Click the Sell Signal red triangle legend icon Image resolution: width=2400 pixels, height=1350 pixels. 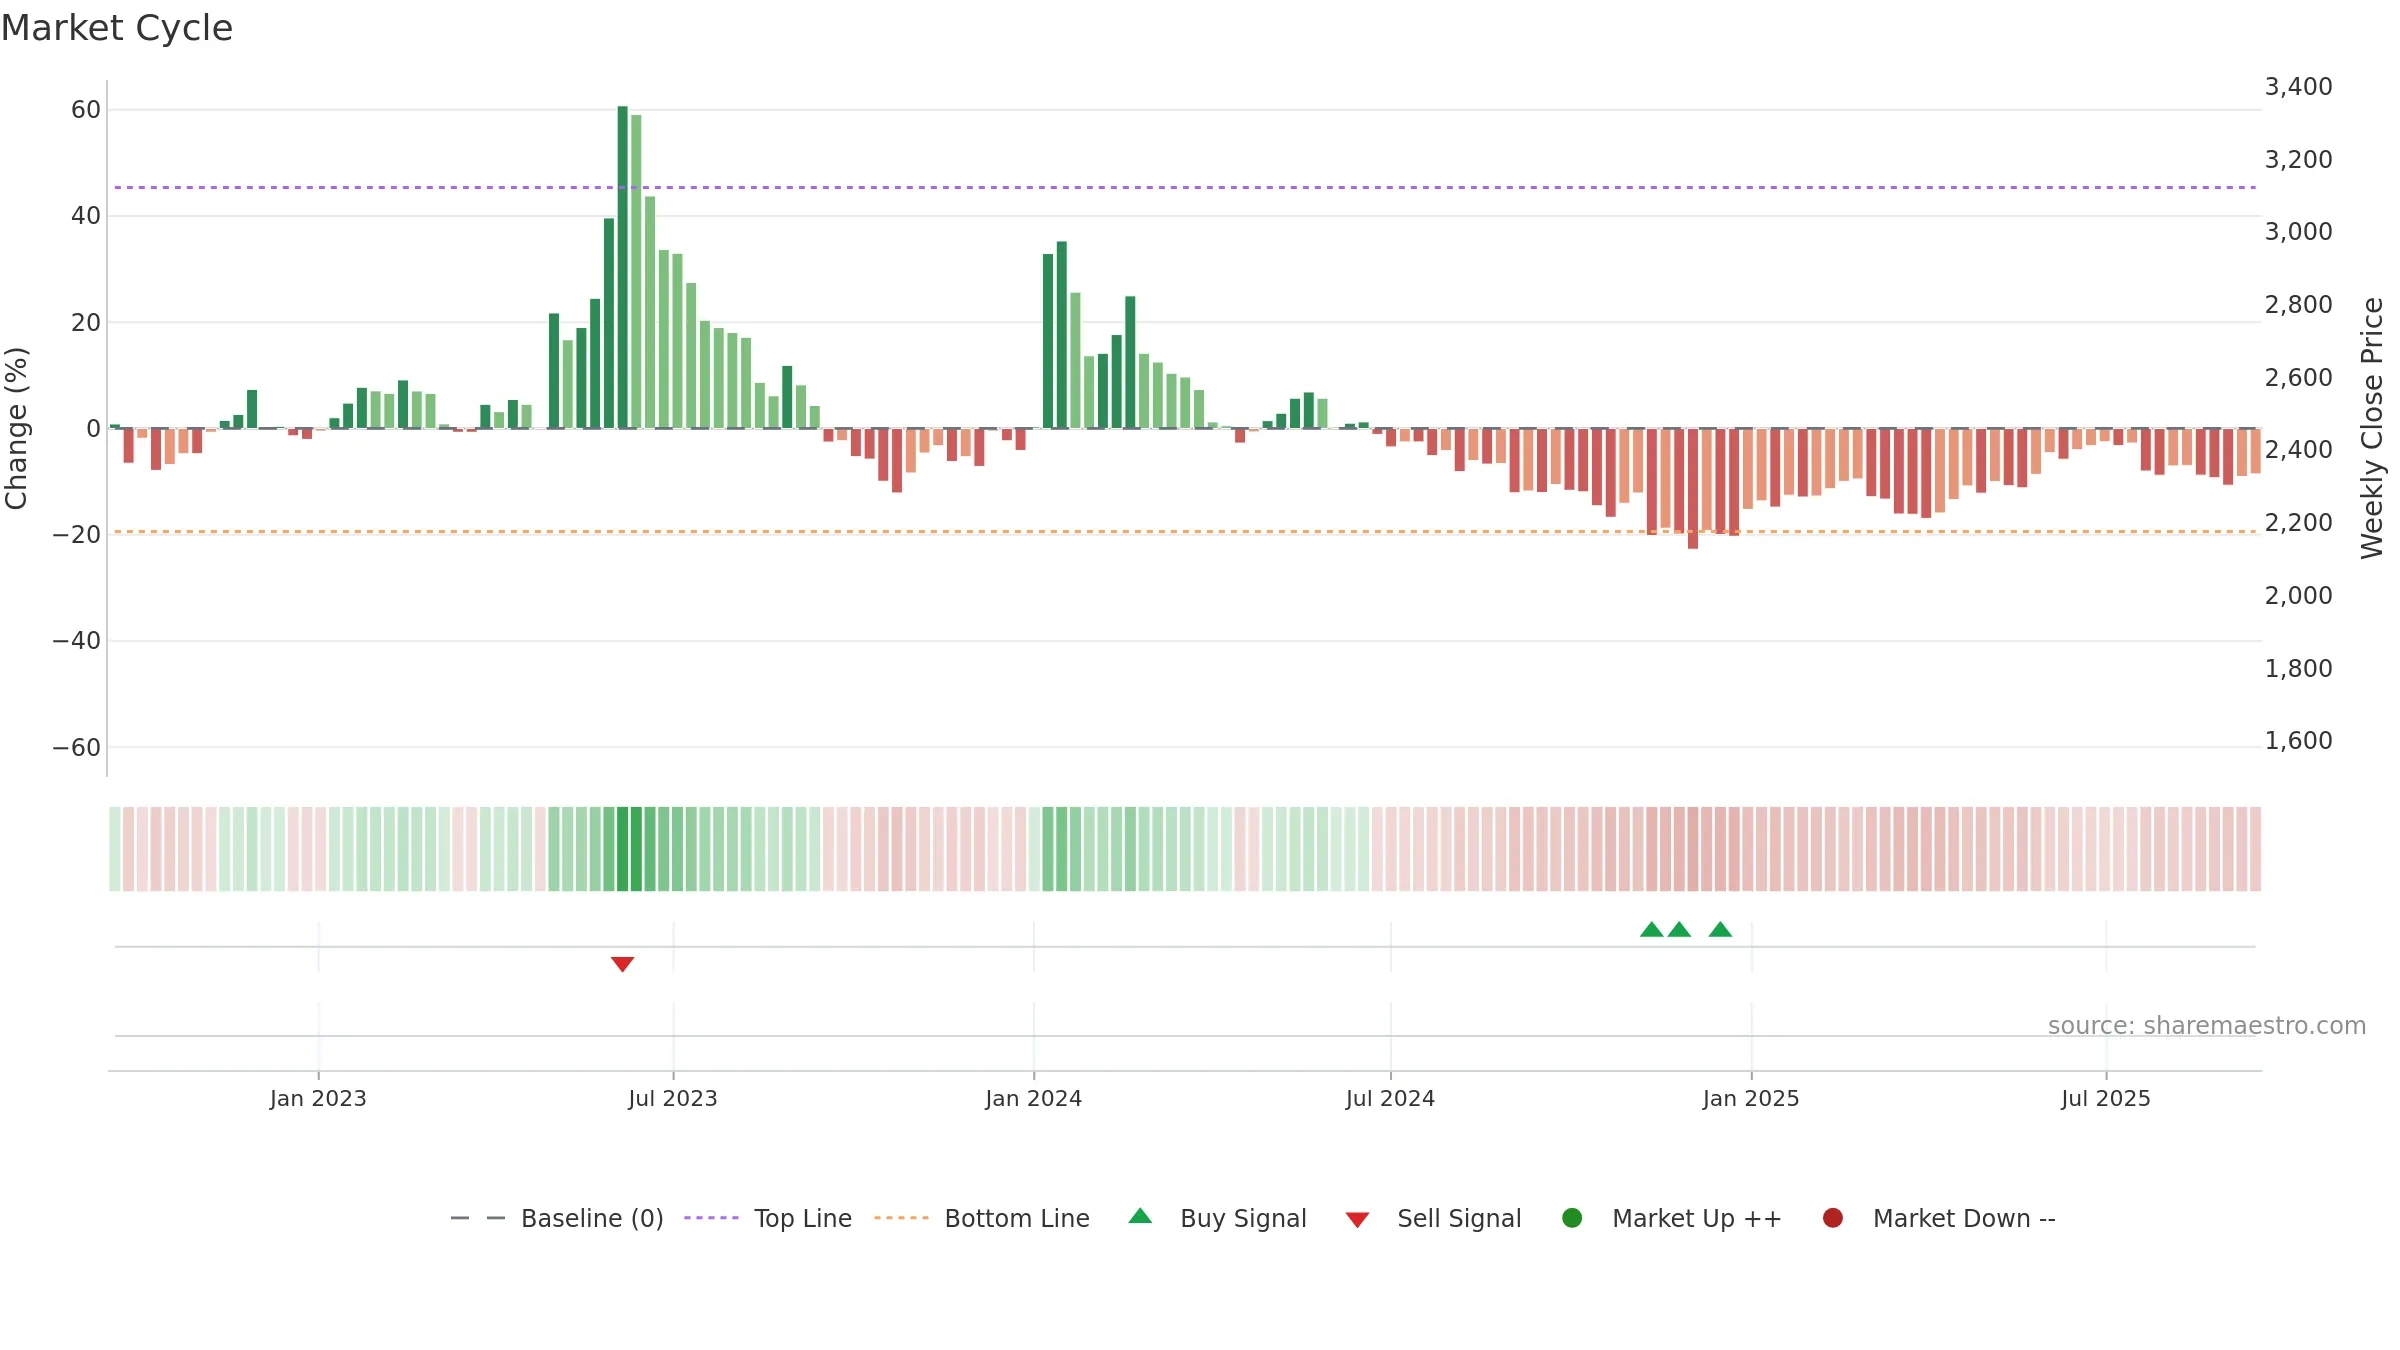tap(1357, 1220)
